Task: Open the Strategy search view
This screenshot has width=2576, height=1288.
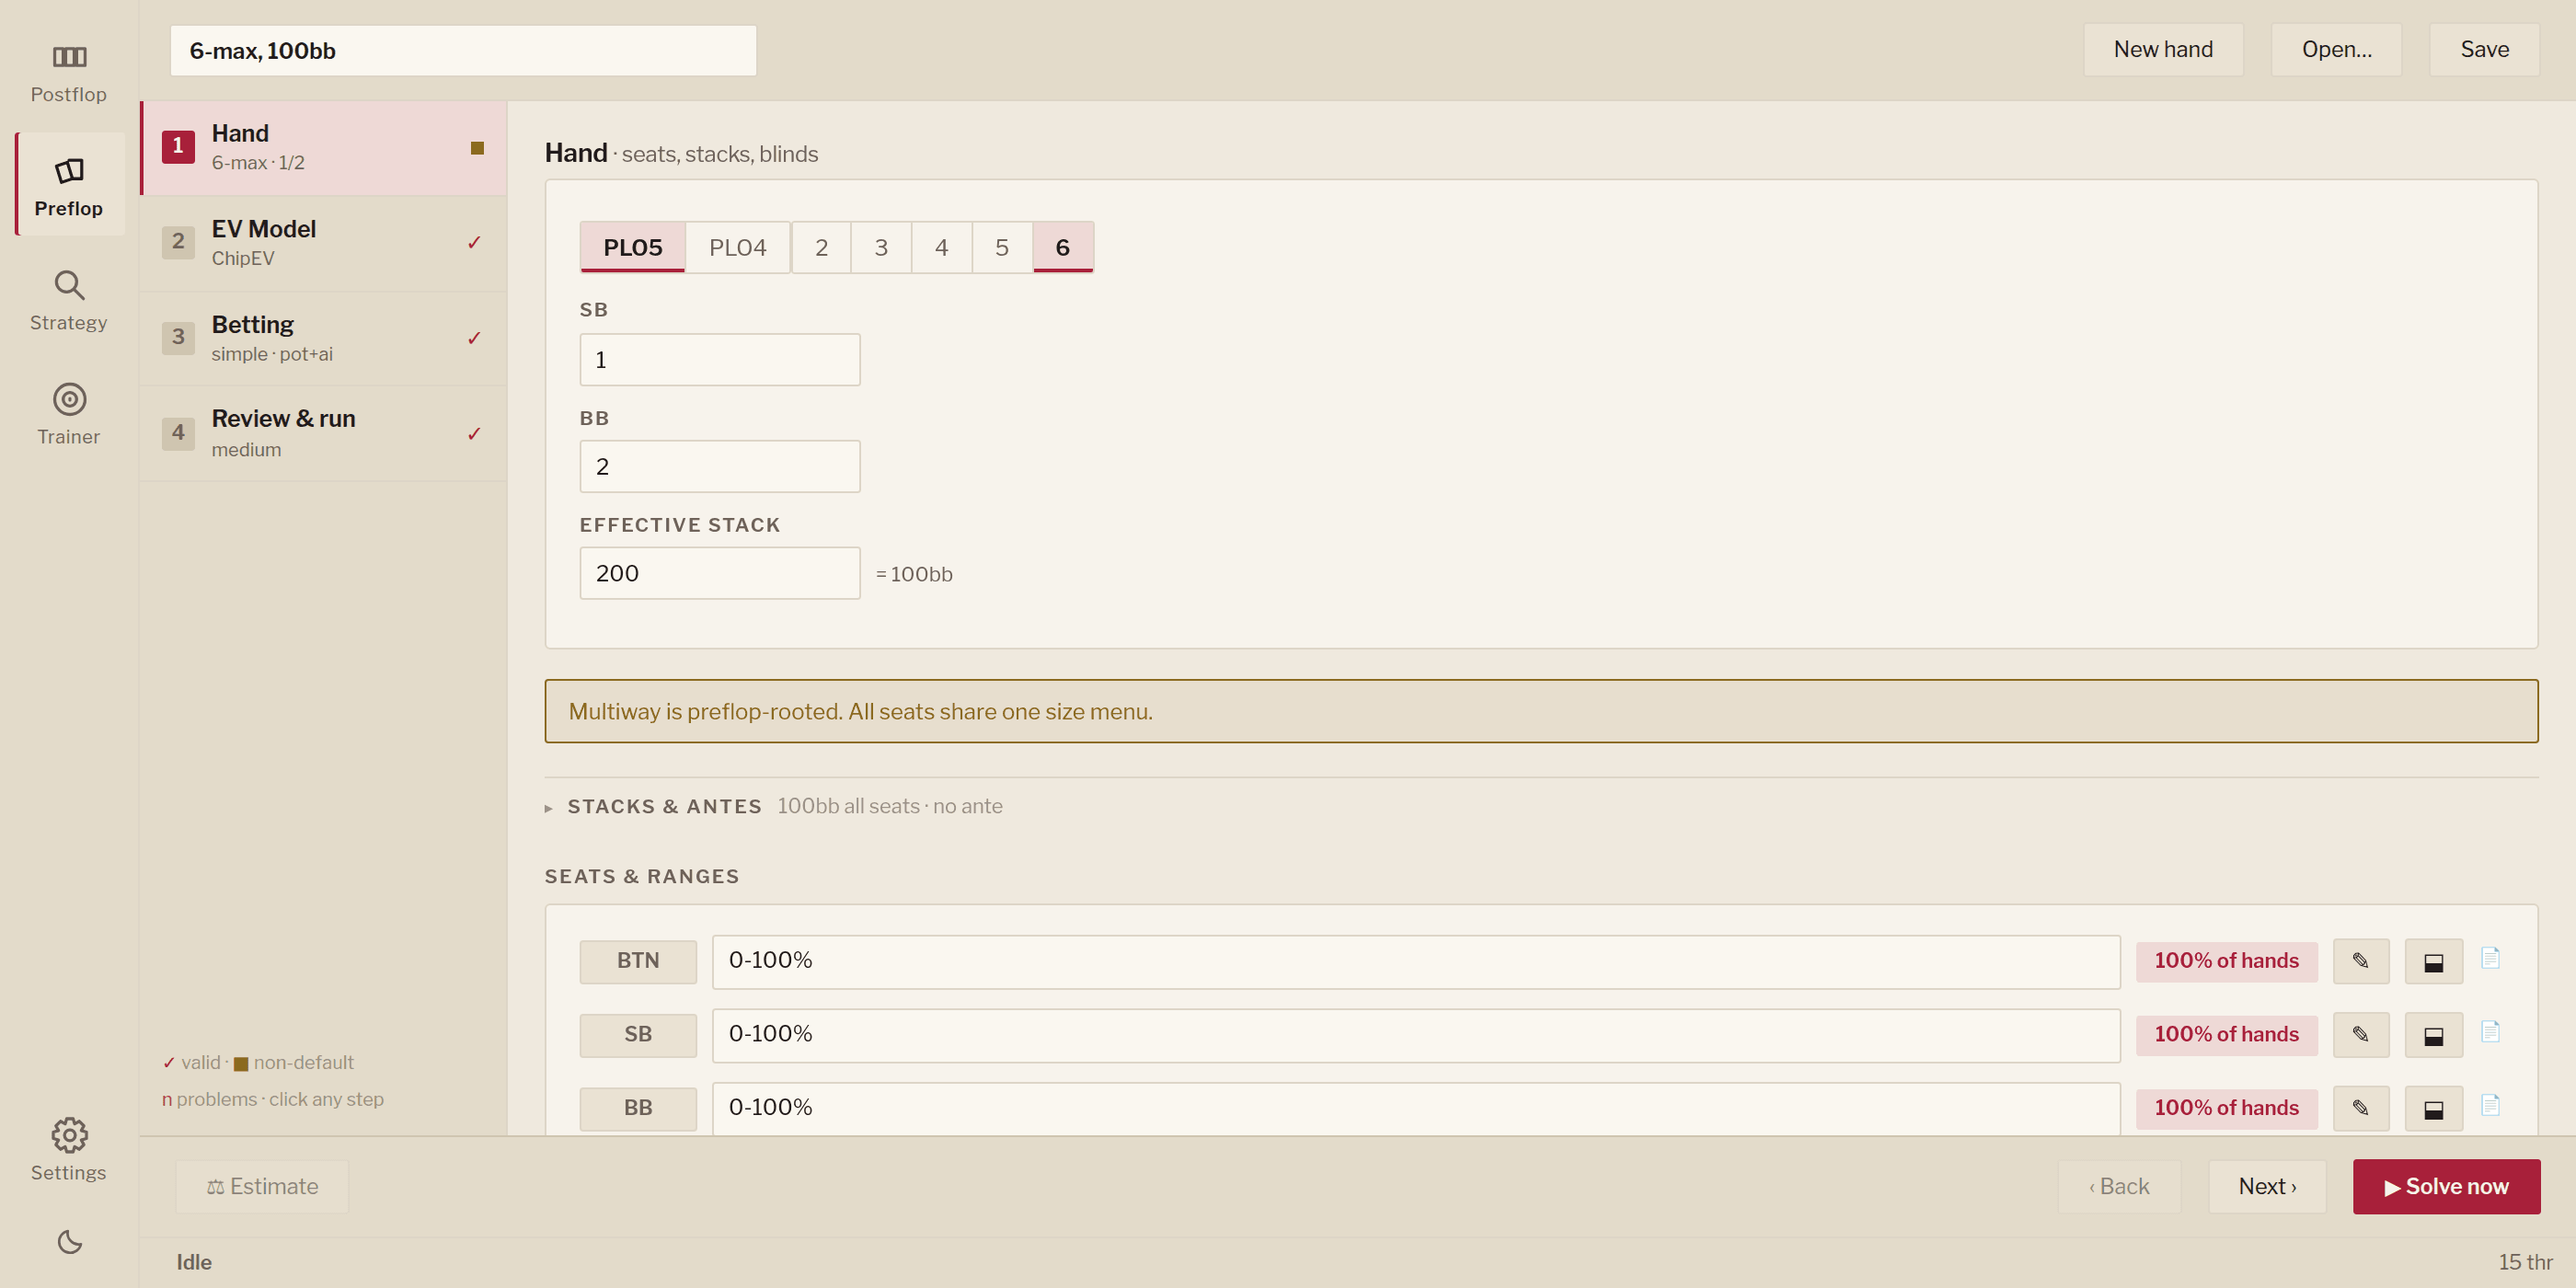Action: point(68,300)
